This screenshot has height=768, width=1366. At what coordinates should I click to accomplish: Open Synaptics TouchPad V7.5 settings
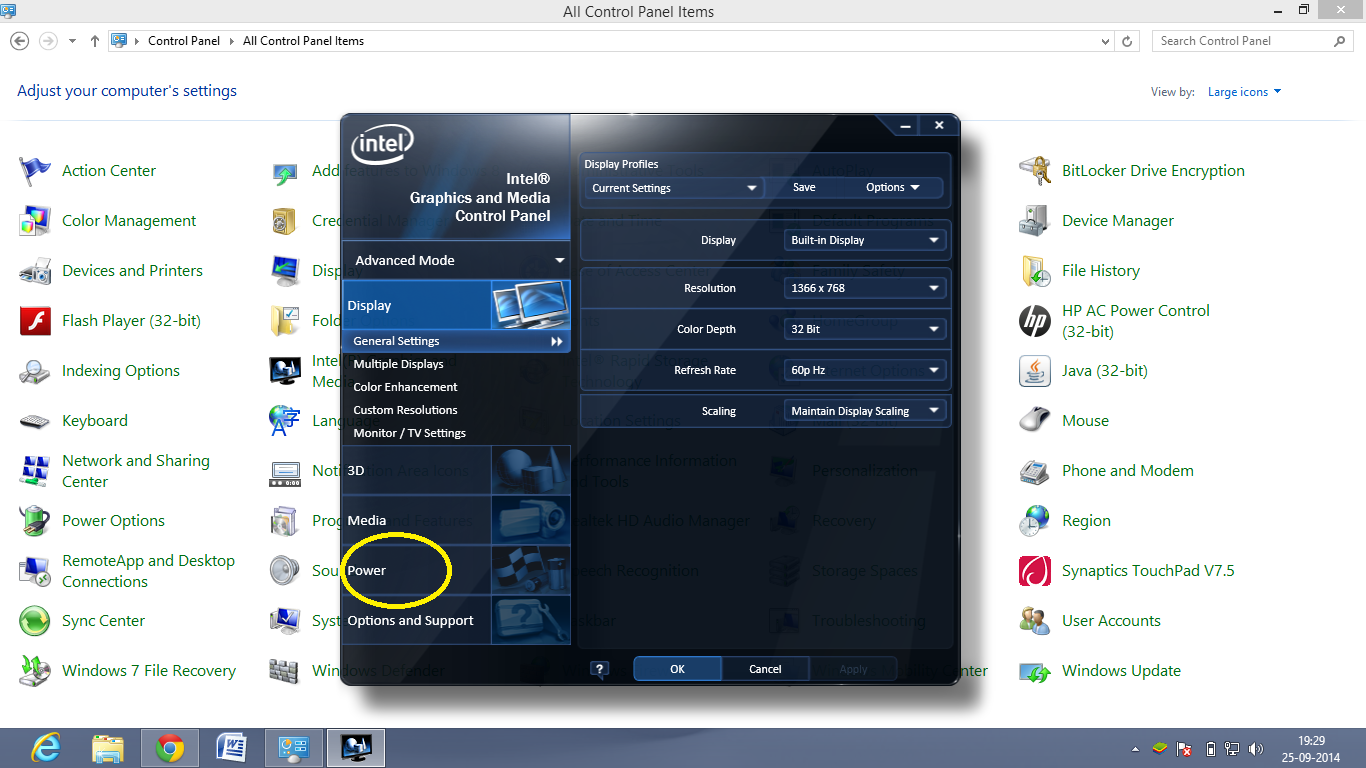point(1127,571)
